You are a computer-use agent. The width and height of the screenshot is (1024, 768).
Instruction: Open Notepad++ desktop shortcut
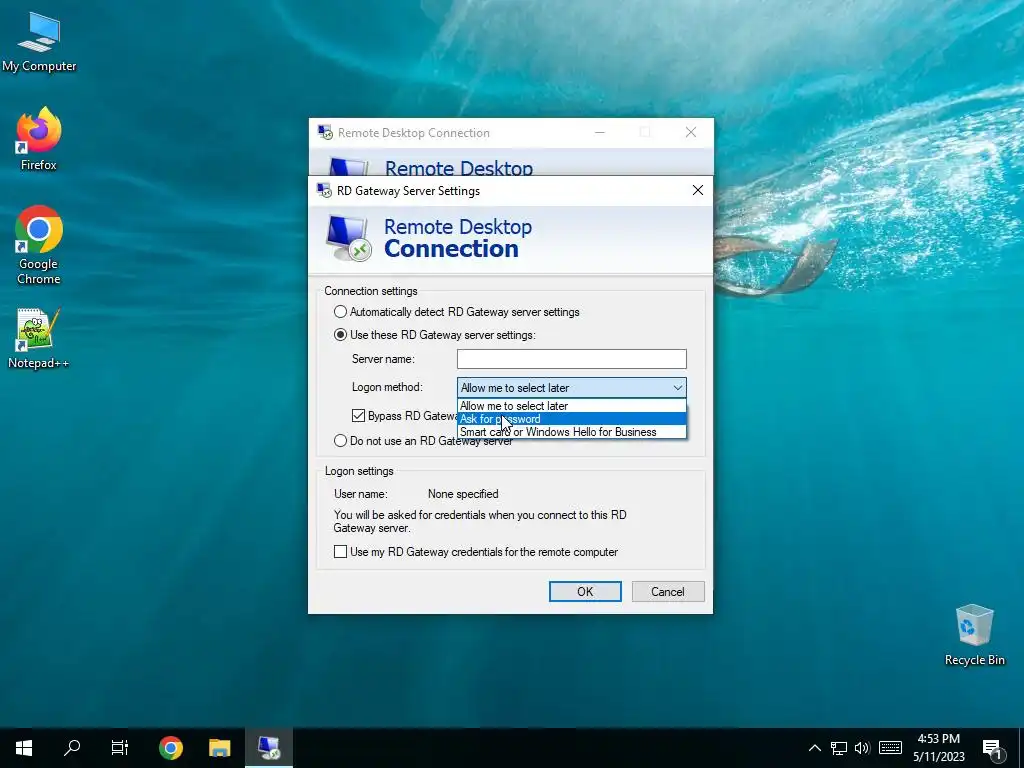[x=39, y=338]
